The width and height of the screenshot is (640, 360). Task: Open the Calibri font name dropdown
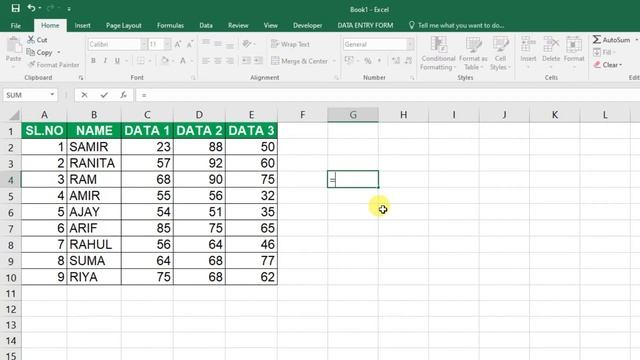pyautogui.click(x=144, y=44)
